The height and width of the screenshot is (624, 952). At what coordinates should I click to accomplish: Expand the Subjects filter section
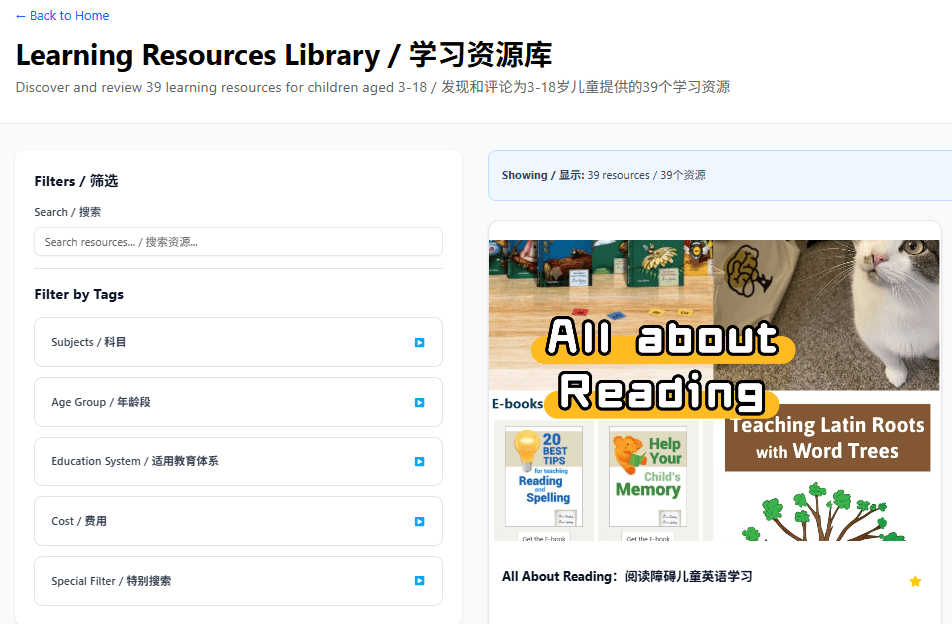238,342
